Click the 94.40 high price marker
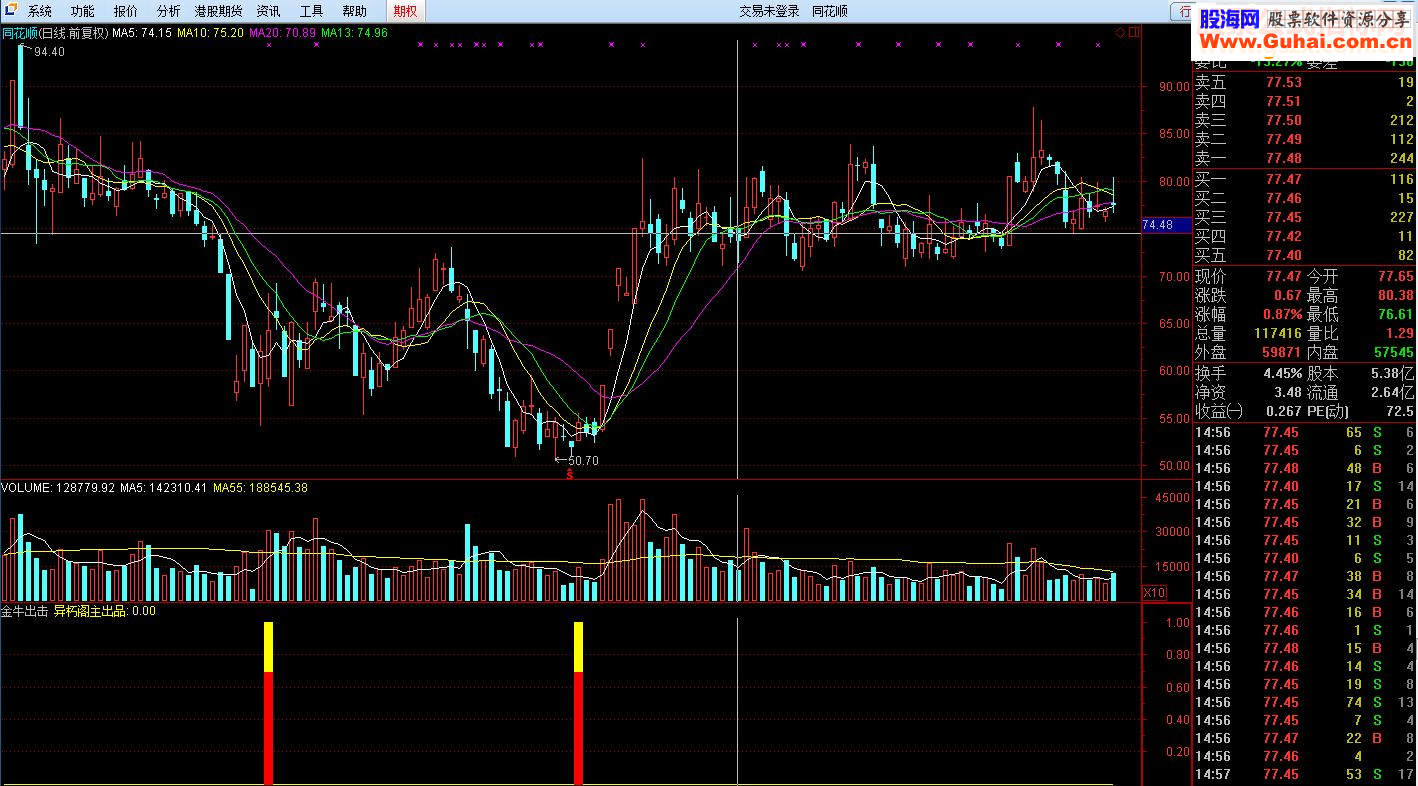This screenshot has height=786, width=1418. pos(49,52)
